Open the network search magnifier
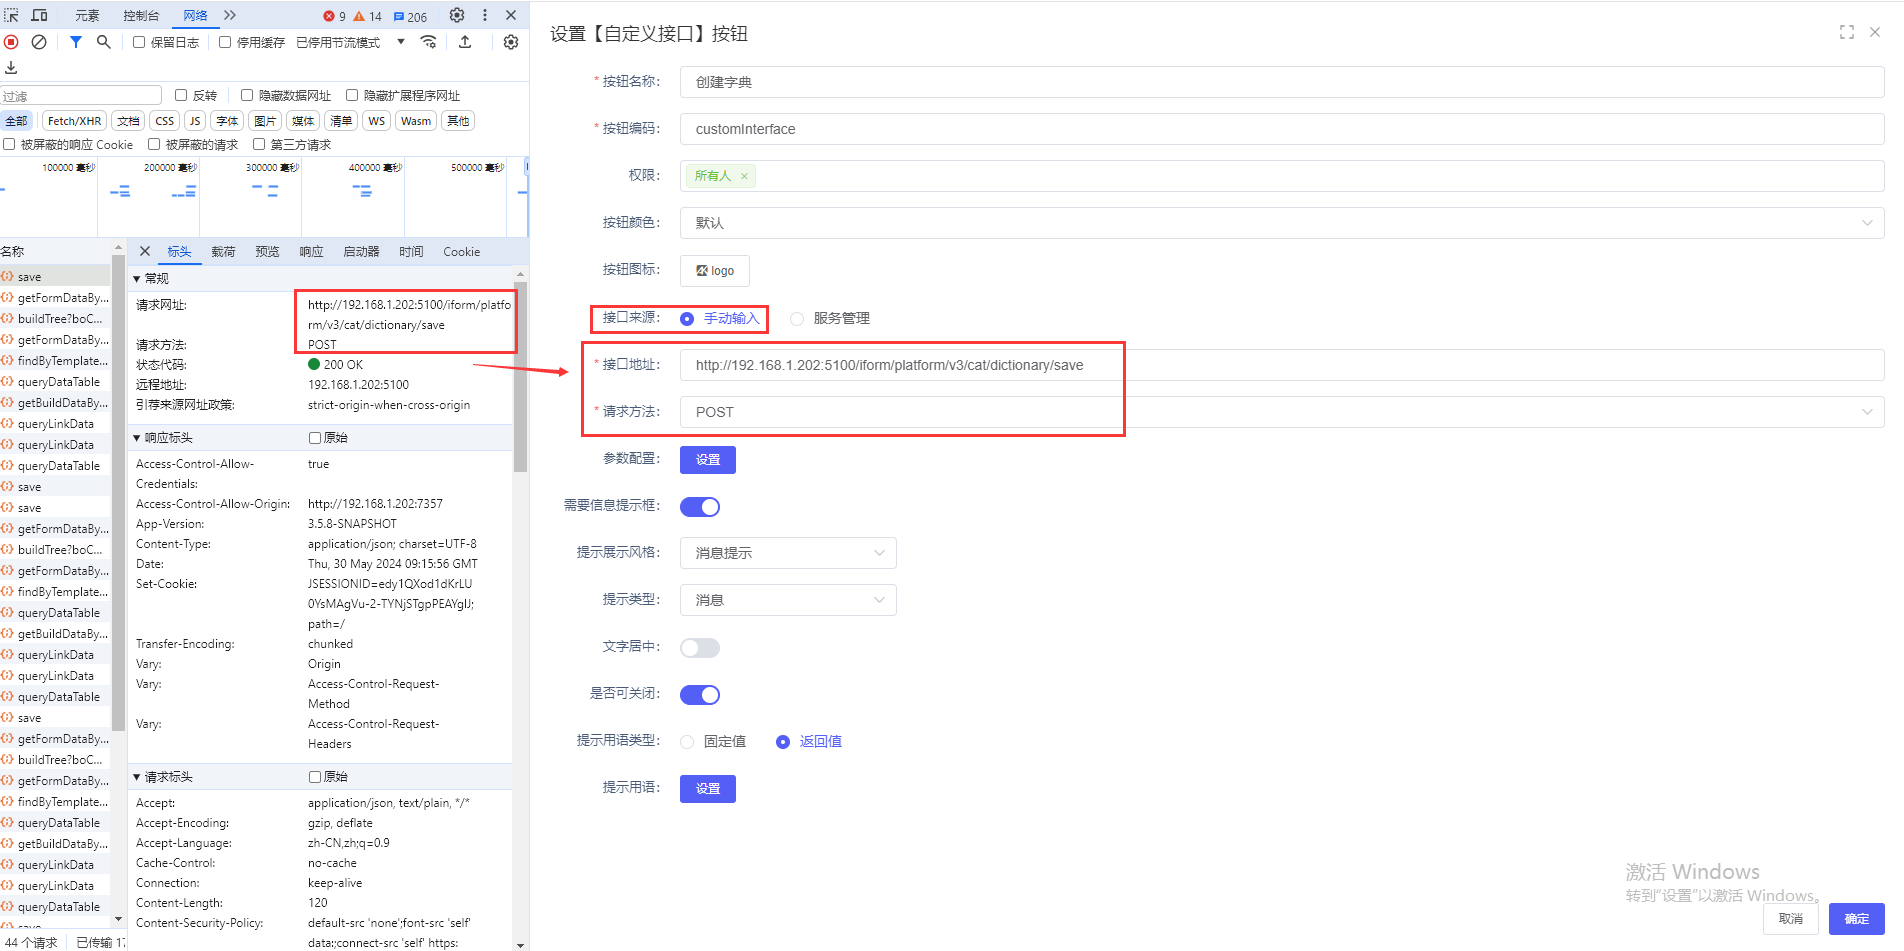Image resolution: width=1904 pixels, height=951 pixels. pos(103,42)
